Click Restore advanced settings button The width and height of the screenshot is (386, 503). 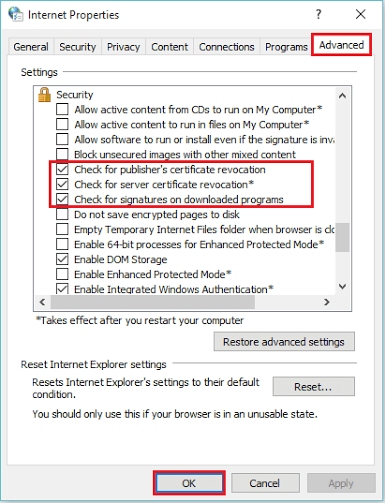[284, 342]
